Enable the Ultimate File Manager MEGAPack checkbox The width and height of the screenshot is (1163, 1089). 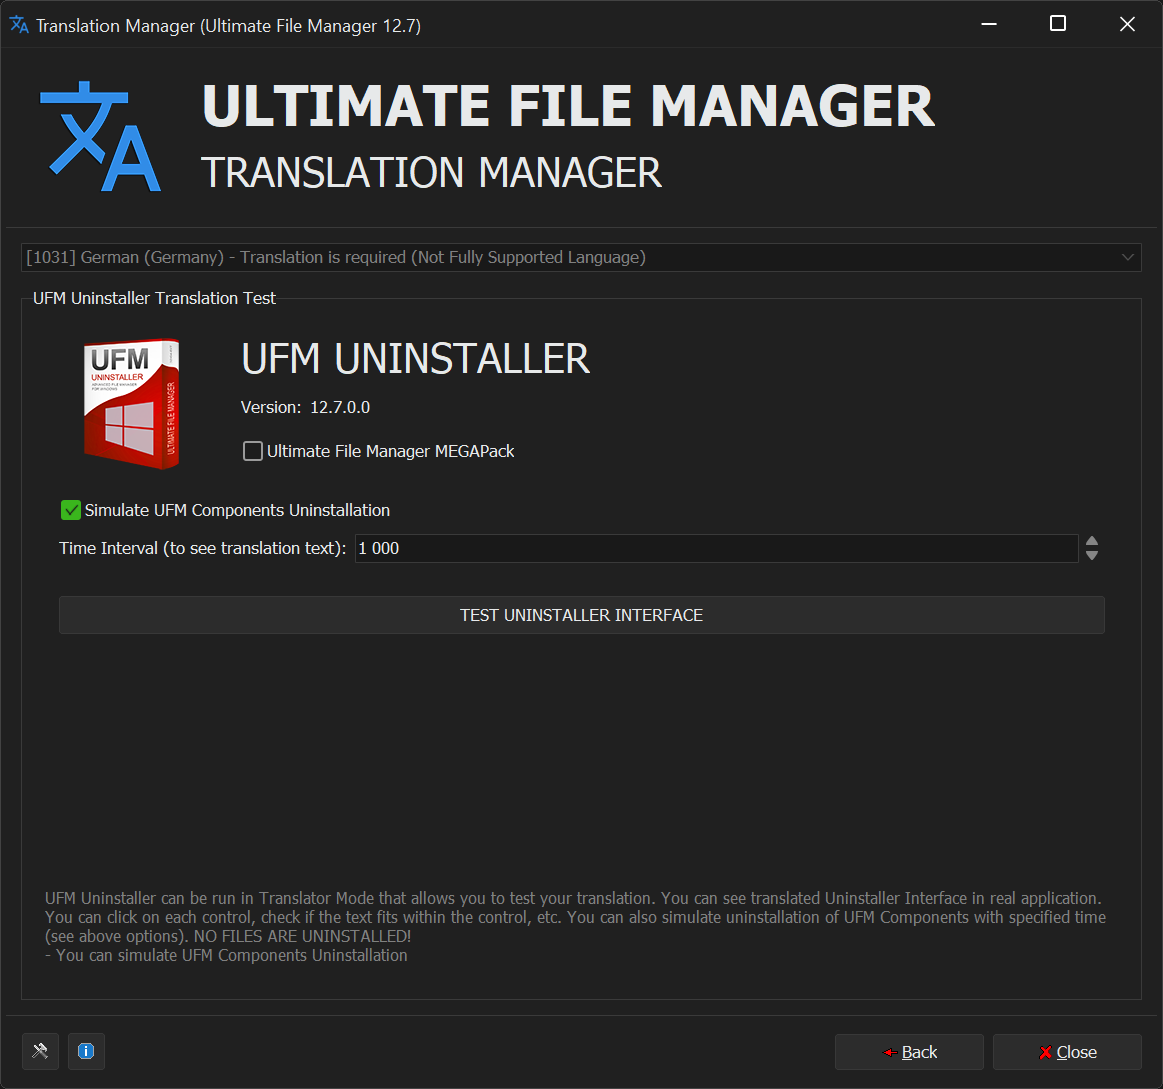click(253, 451)
